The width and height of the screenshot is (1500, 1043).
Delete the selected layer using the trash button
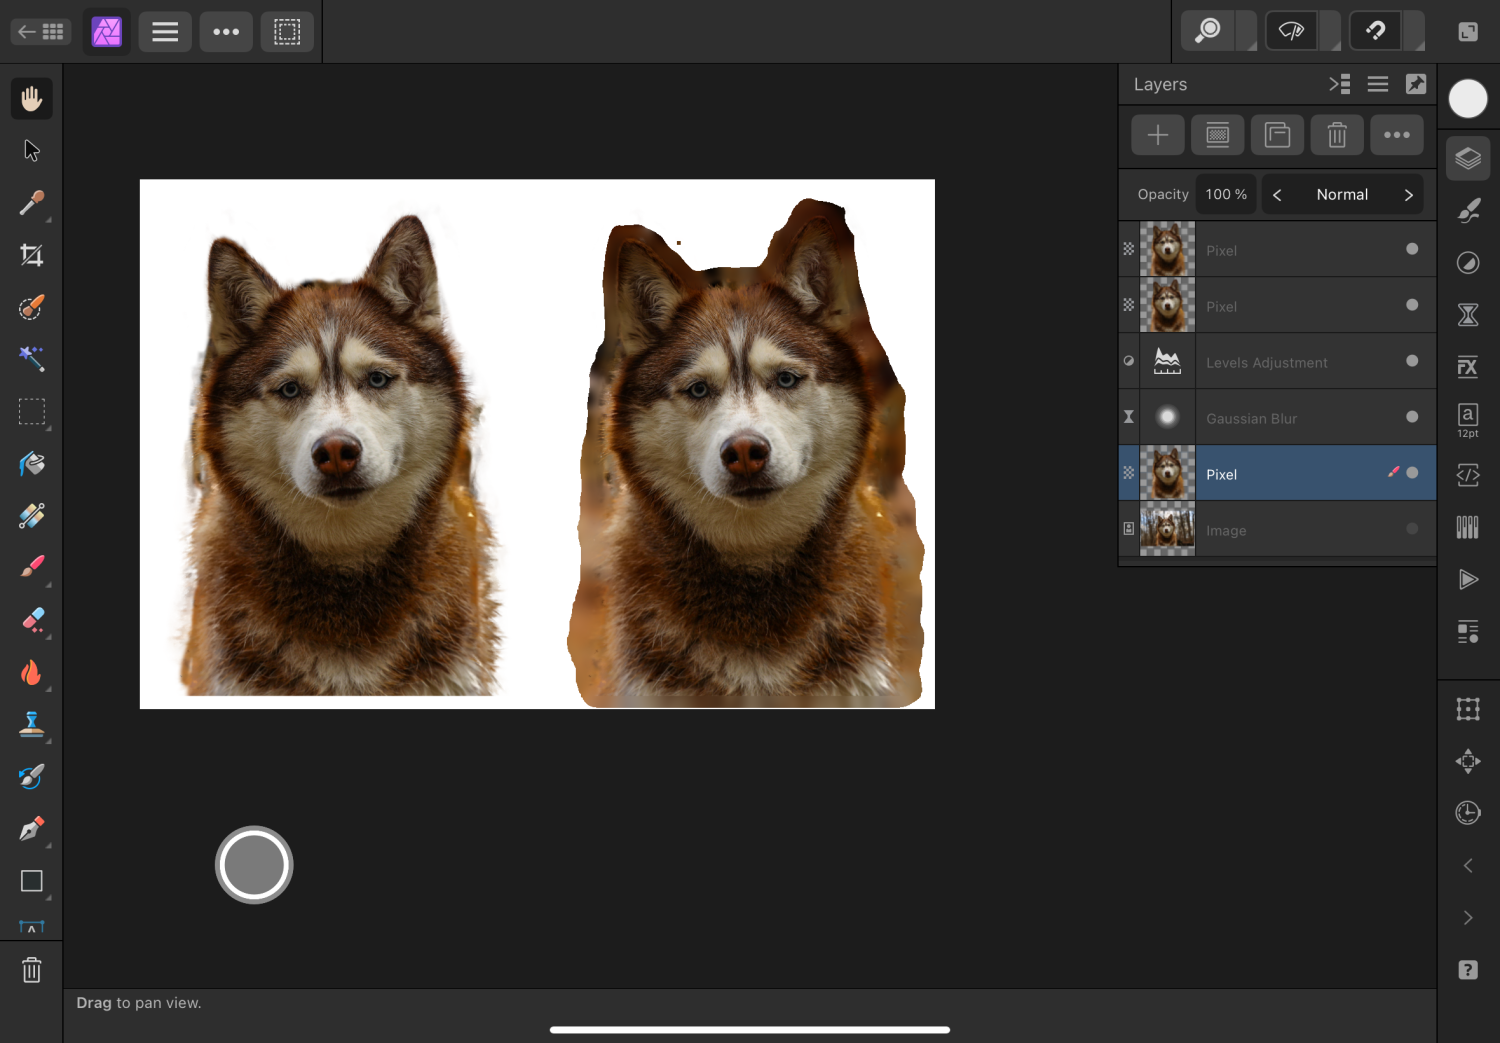point(1337,134)
